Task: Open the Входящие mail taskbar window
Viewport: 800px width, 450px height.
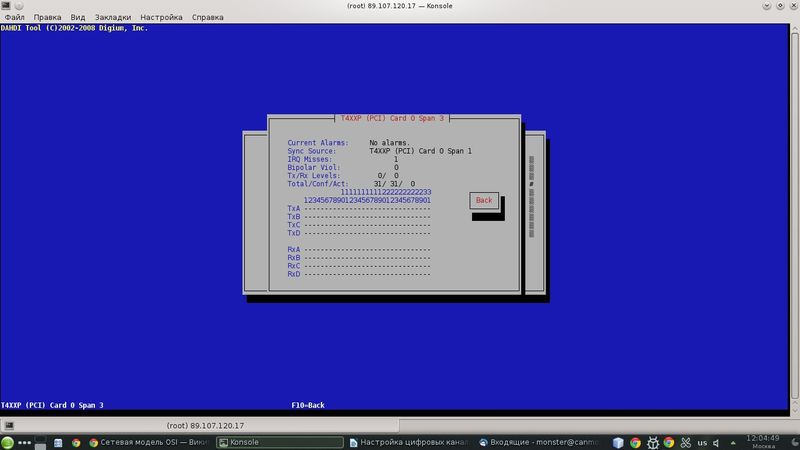Action: click(x=537, y=442)
